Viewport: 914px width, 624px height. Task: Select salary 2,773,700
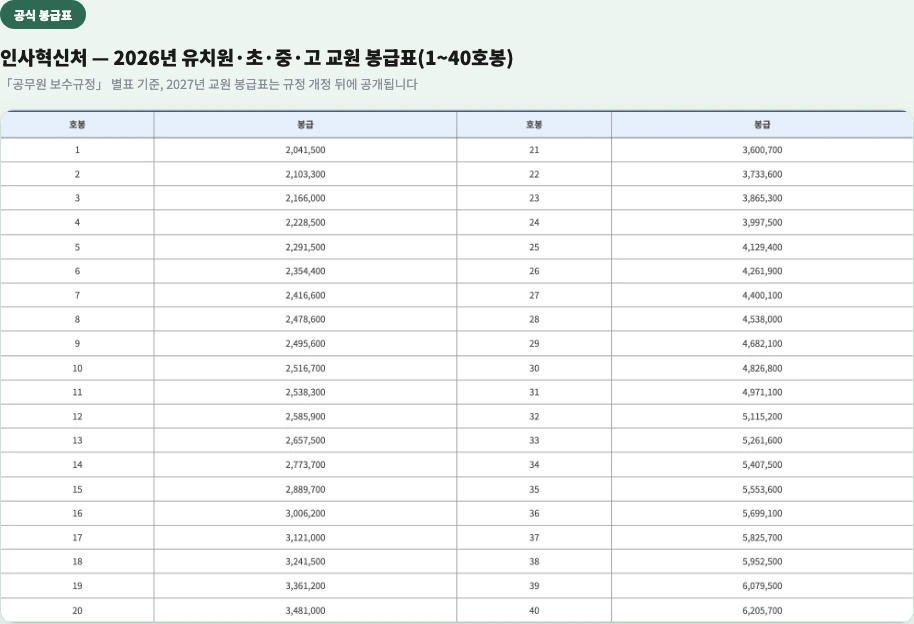[x=305, y=465]
